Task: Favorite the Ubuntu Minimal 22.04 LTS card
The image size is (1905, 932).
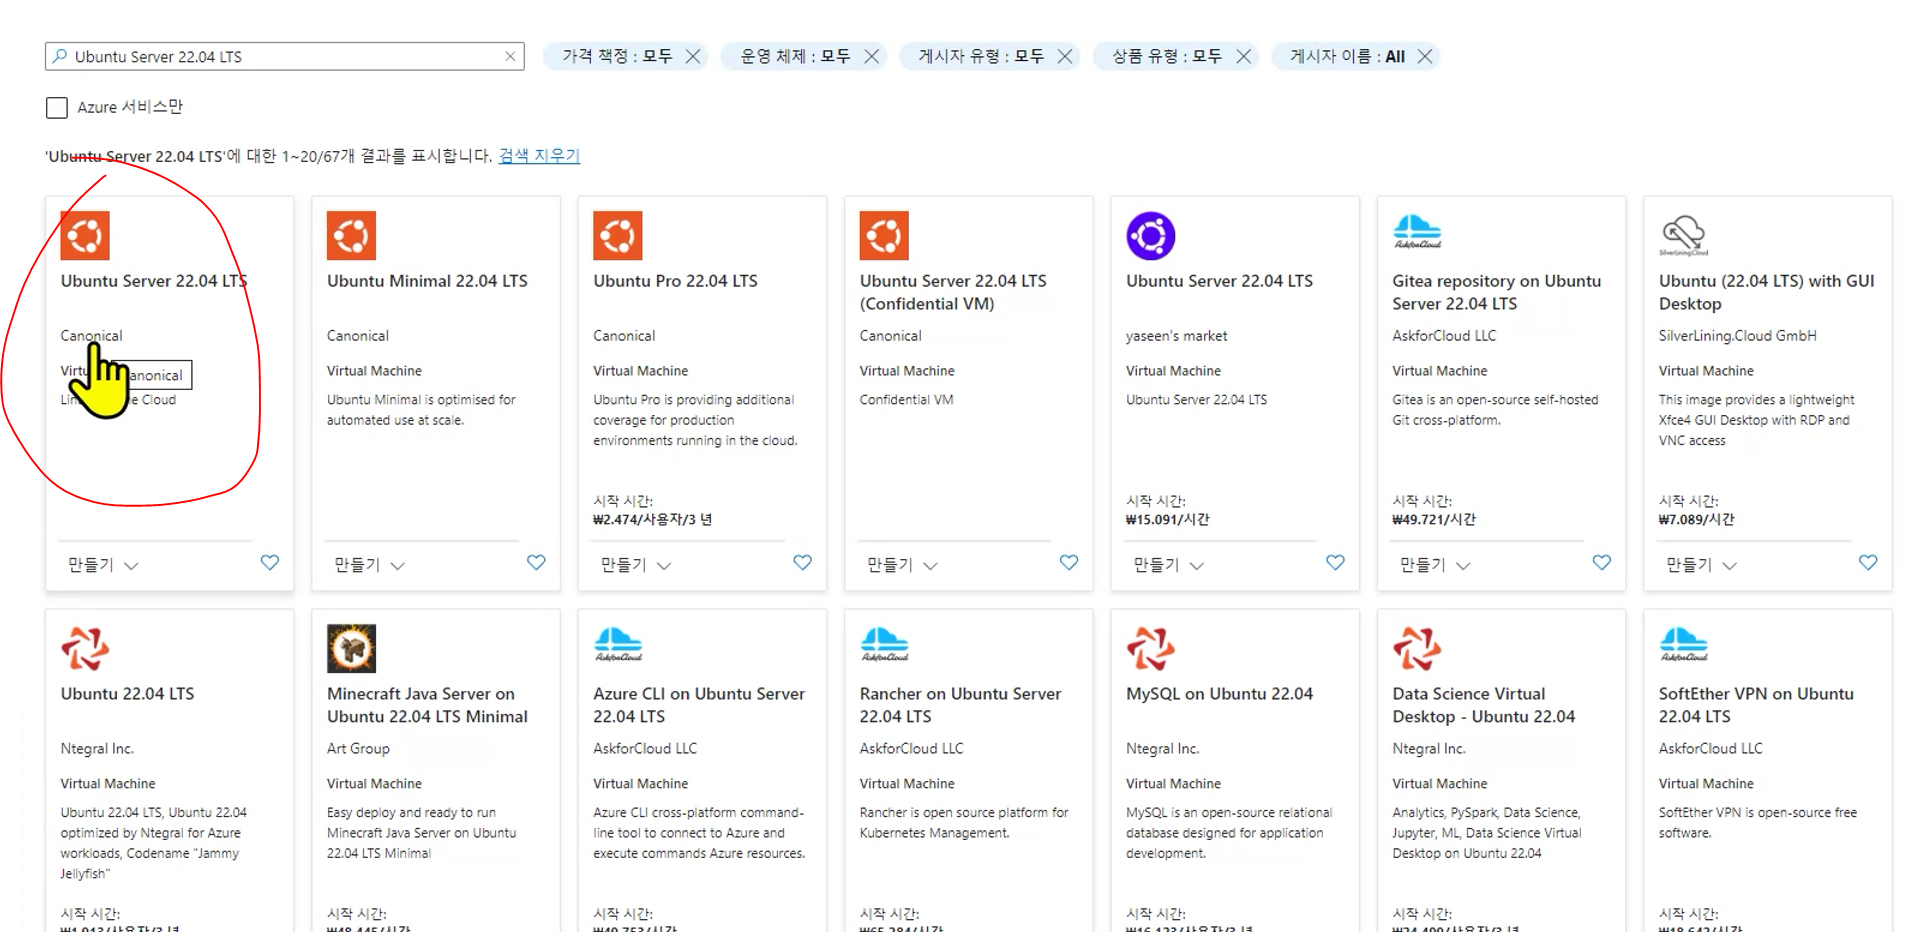Action: (x=536, y=563)
